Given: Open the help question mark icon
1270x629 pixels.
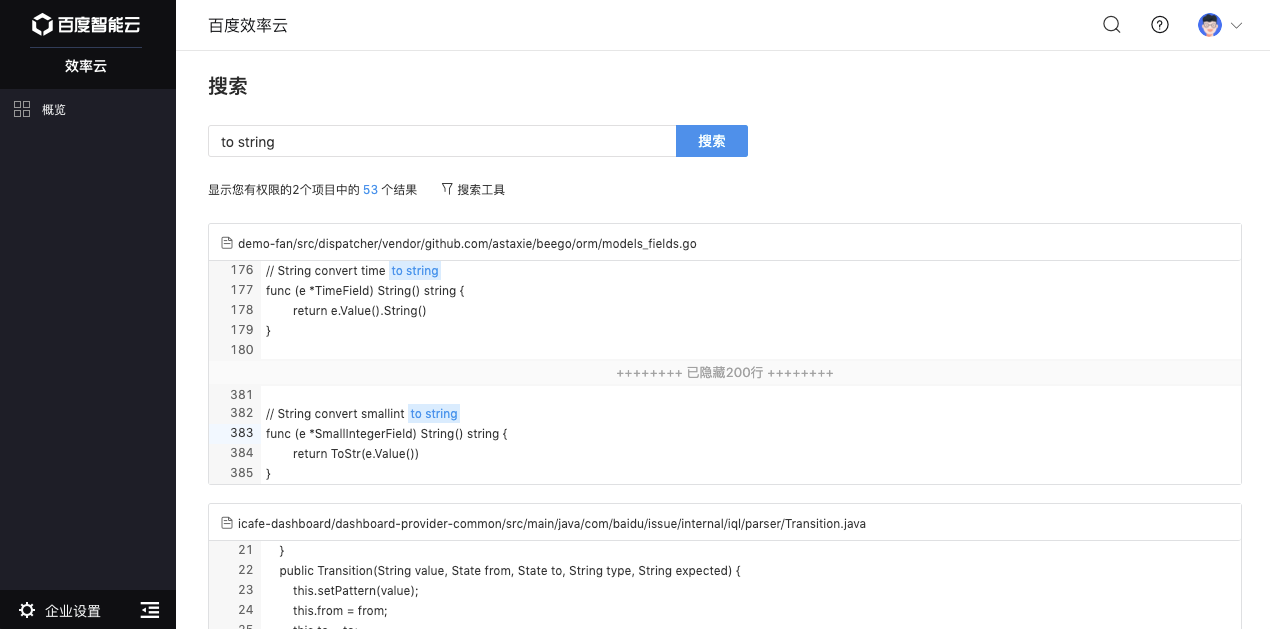Looking at the screenshot, I should click(x=1160, y=25).
